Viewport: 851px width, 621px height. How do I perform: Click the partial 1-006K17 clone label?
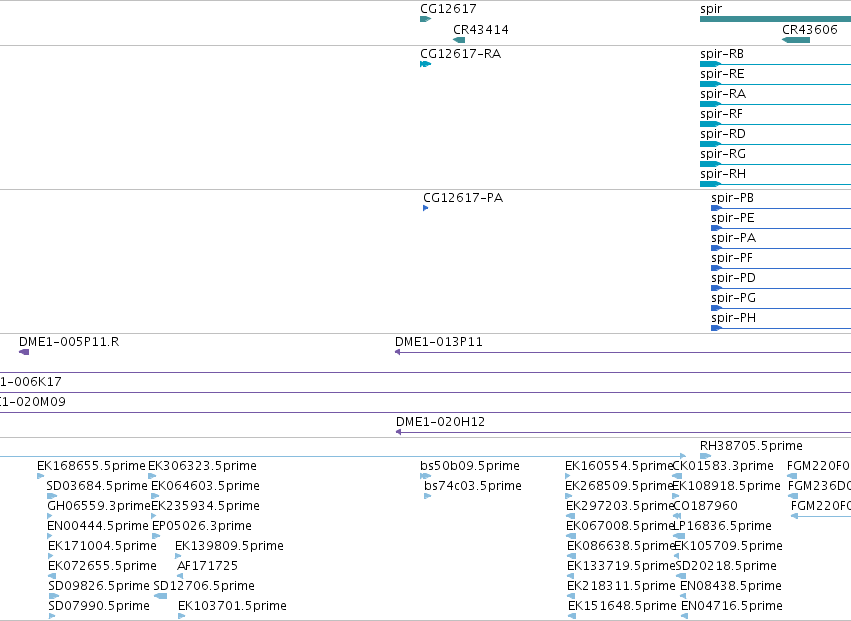[31, 382]
